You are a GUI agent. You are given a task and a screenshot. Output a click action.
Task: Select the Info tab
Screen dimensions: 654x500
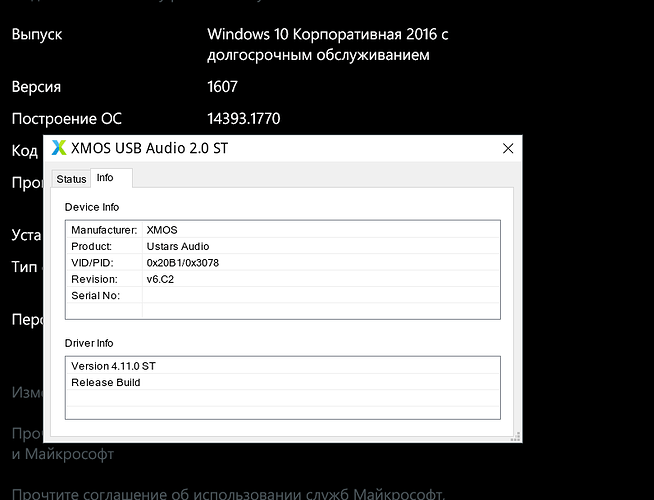(111, 178)
